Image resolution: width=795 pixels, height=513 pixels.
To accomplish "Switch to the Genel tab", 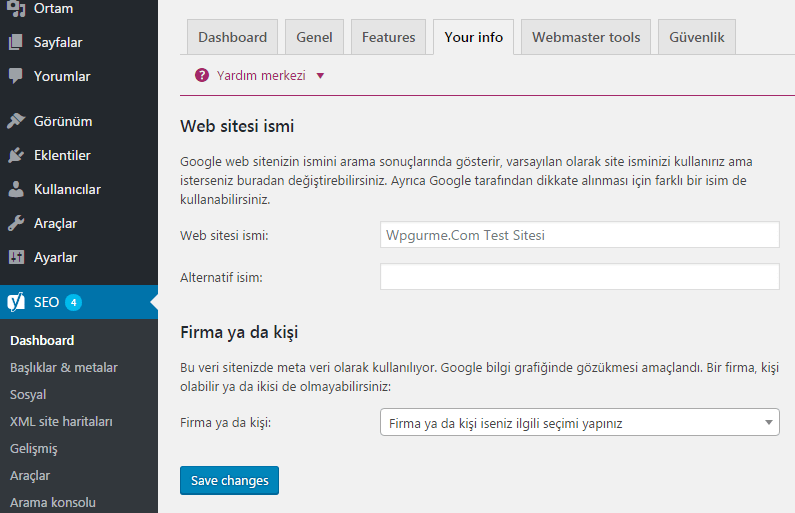I will tap(314, 37).
